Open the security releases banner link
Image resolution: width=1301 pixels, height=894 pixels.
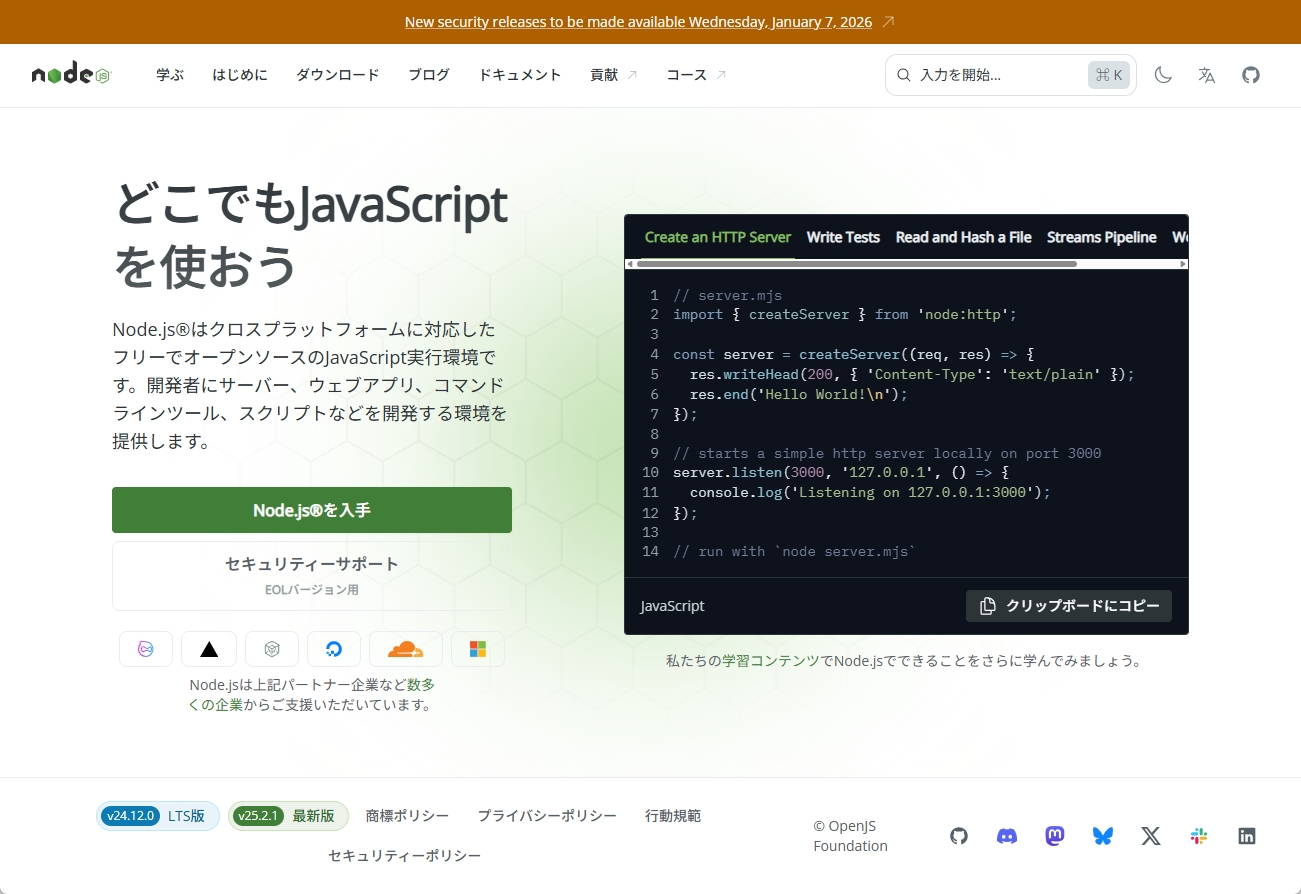click(x=638, y=22)
